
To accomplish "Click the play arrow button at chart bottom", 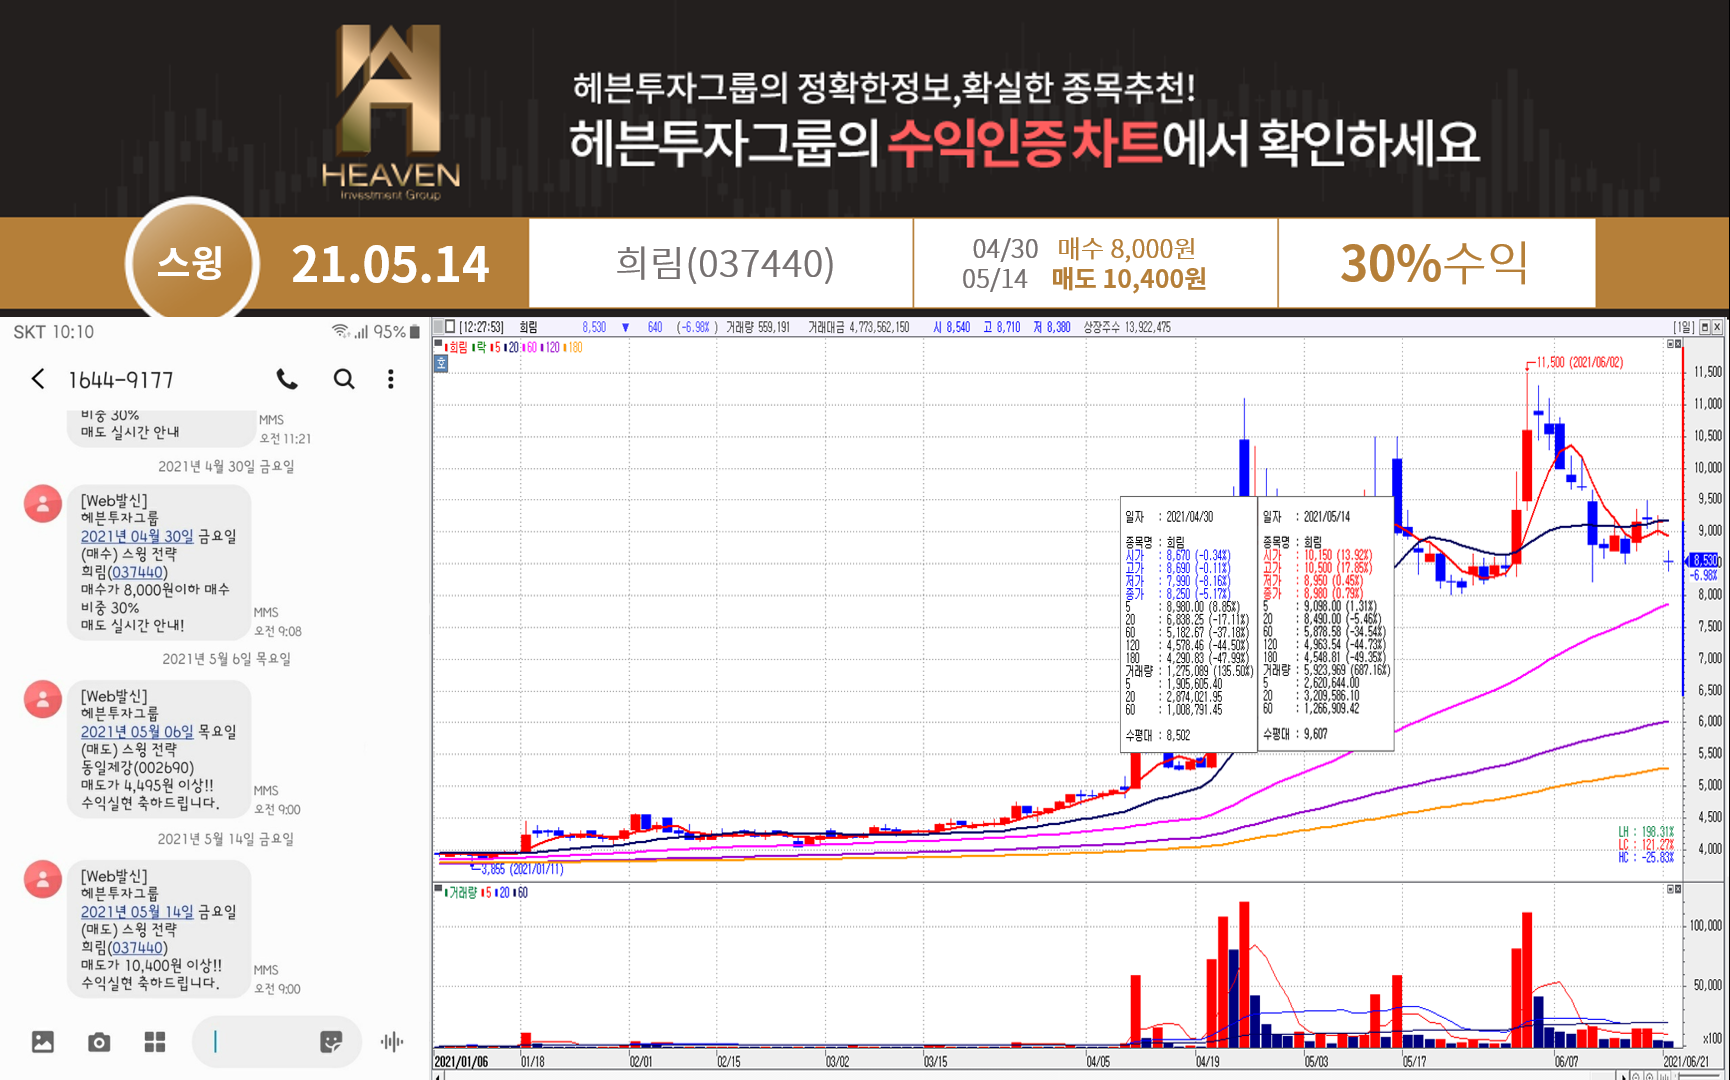I will coord(1622,1075).
